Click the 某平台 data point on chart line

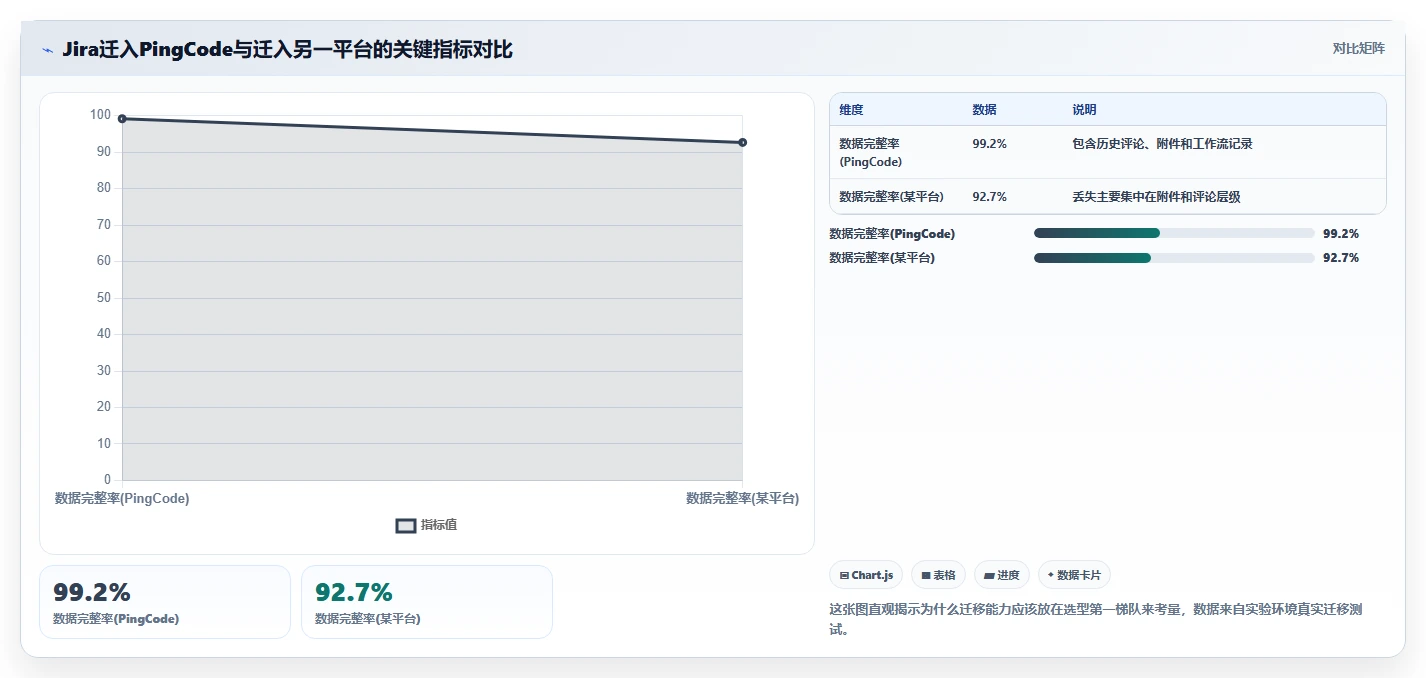[x=742, y=142]
